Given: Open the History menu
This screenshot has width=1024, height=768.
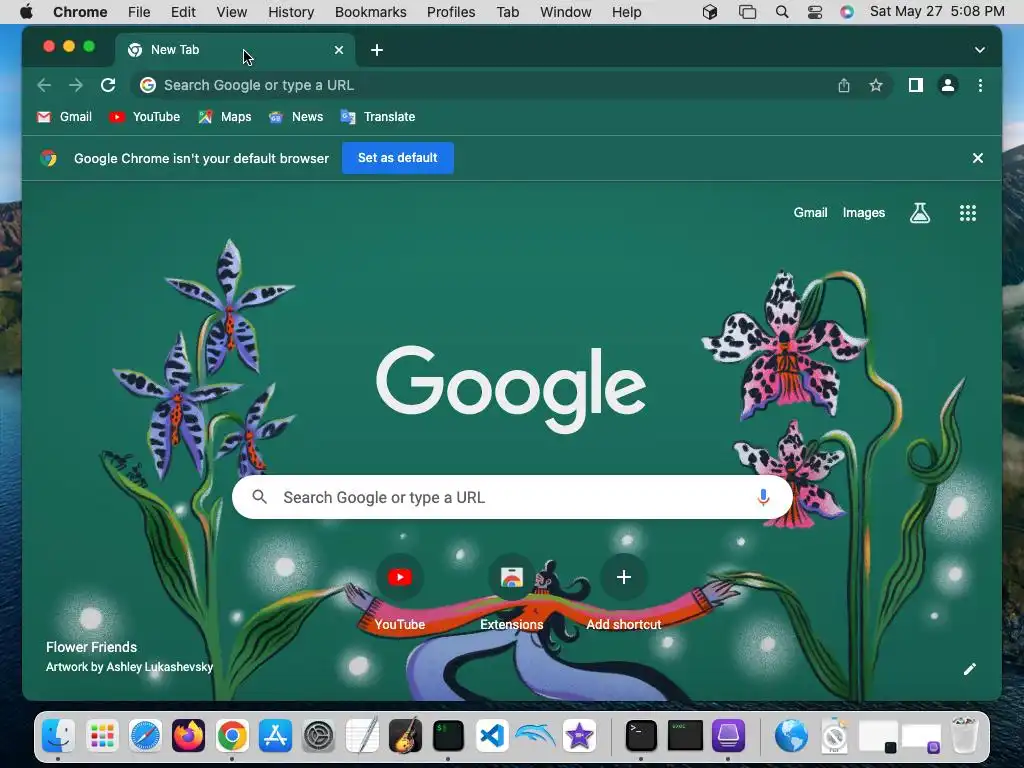Looking at the screenshot, I should point(291,12).
